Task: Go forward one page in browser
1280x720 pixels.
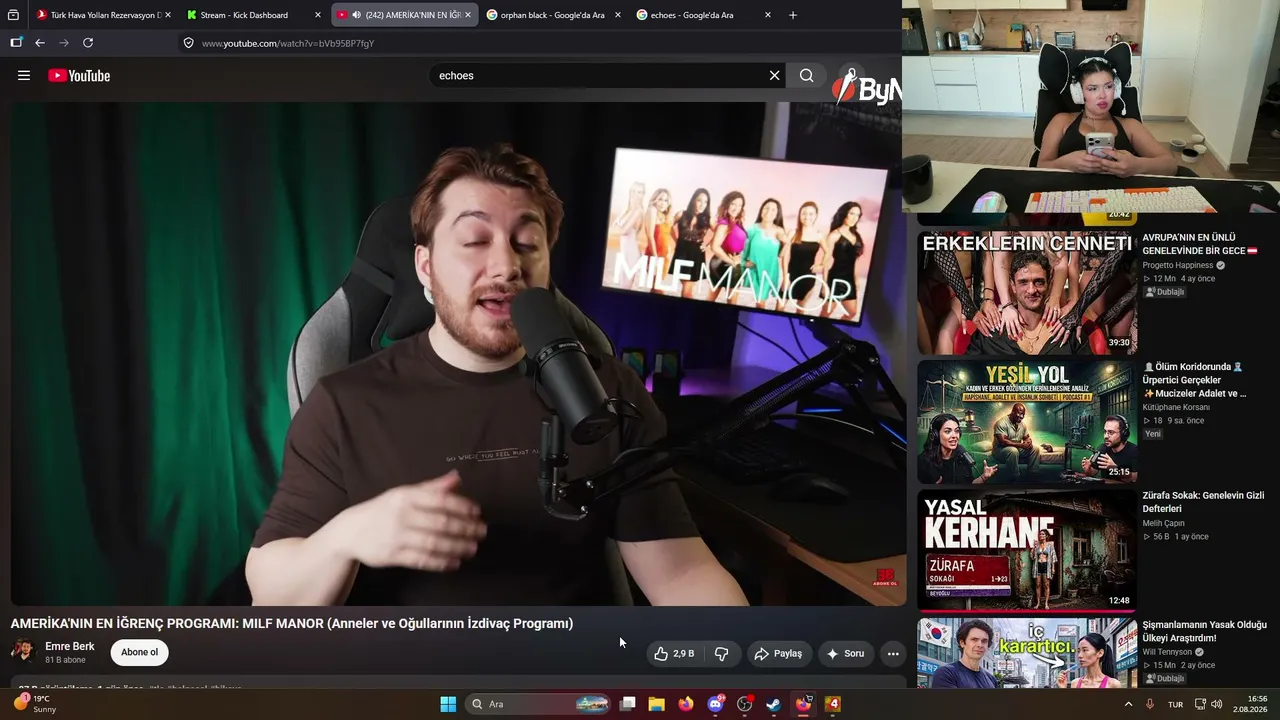Action: coord(64,43)
